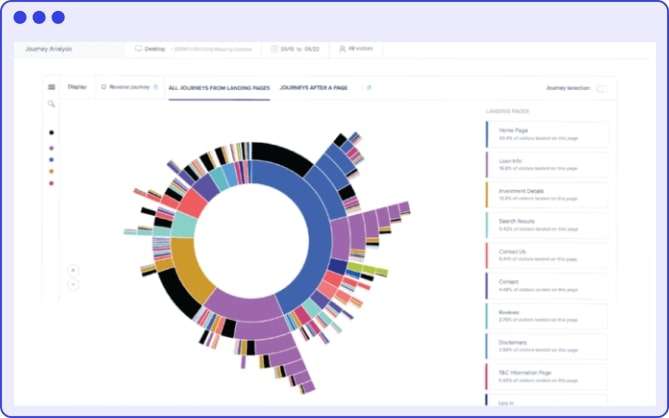Click the black color dot in left legend
This screenshot has width=669, height=418.
[x=52, y=132]
